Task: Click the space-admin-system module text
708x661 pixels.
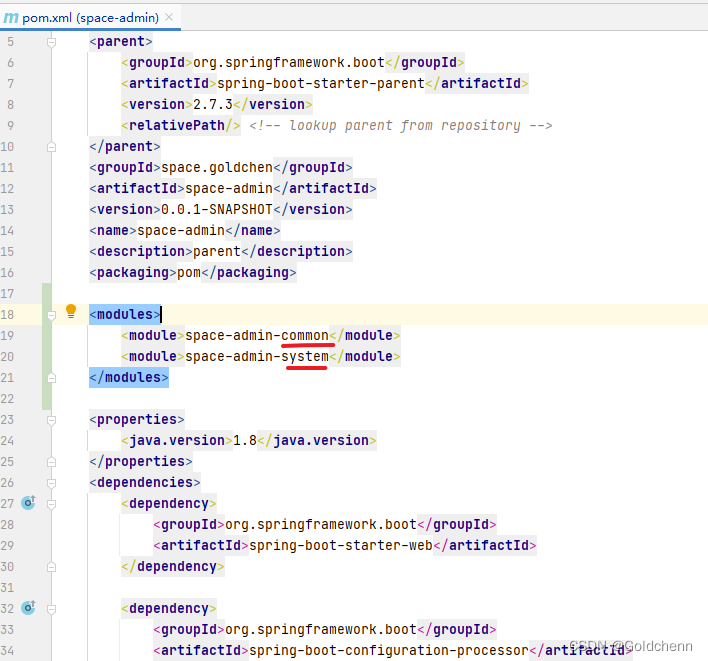Action: [257, 357]
